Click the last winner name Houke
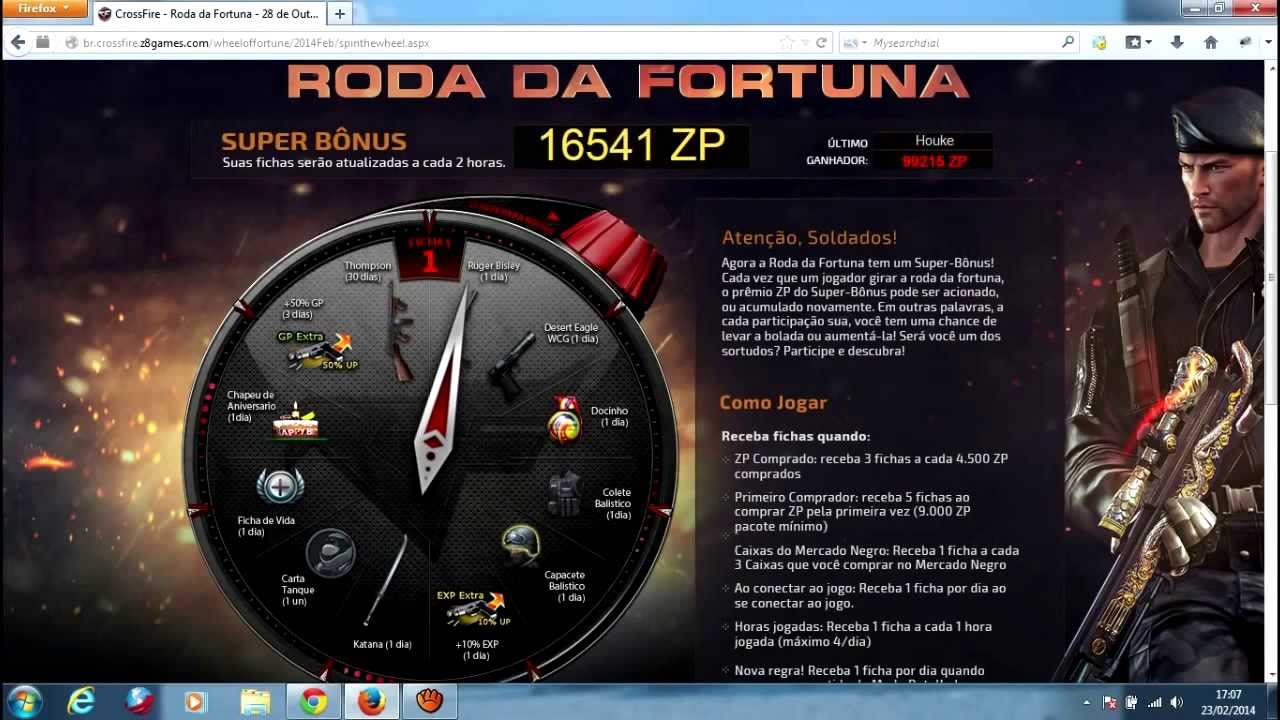The image size is (1280, 720). pyautogui.click(x=934, y=141)
